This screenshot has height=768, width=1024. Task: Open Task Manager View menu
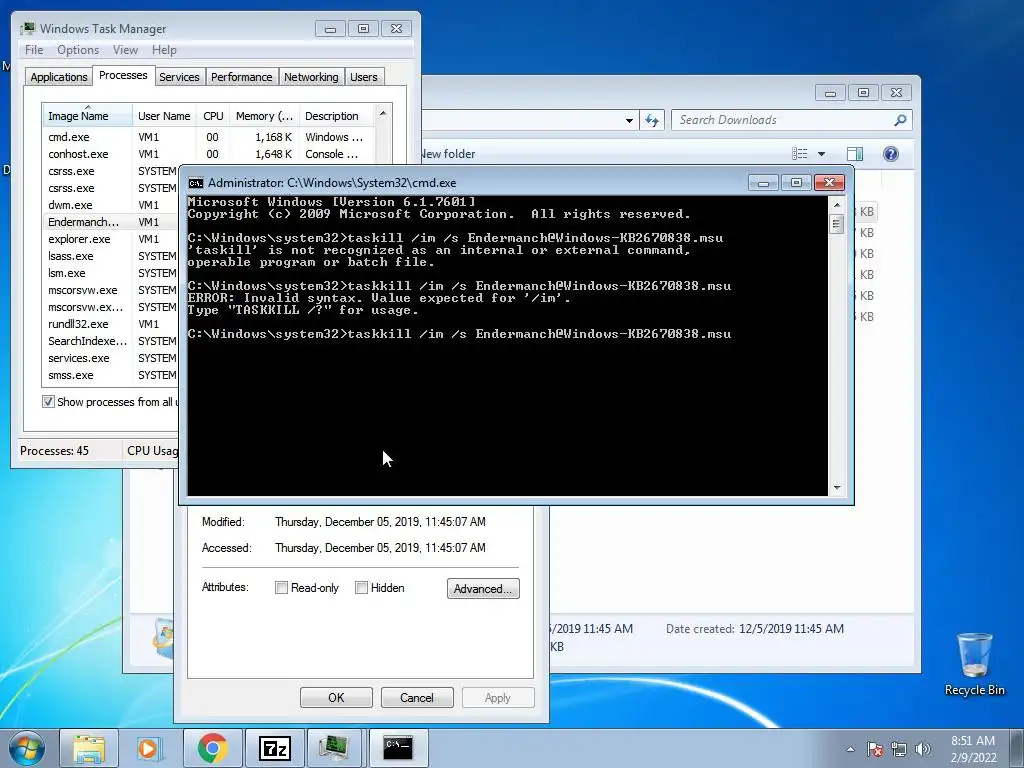(125, 50)
